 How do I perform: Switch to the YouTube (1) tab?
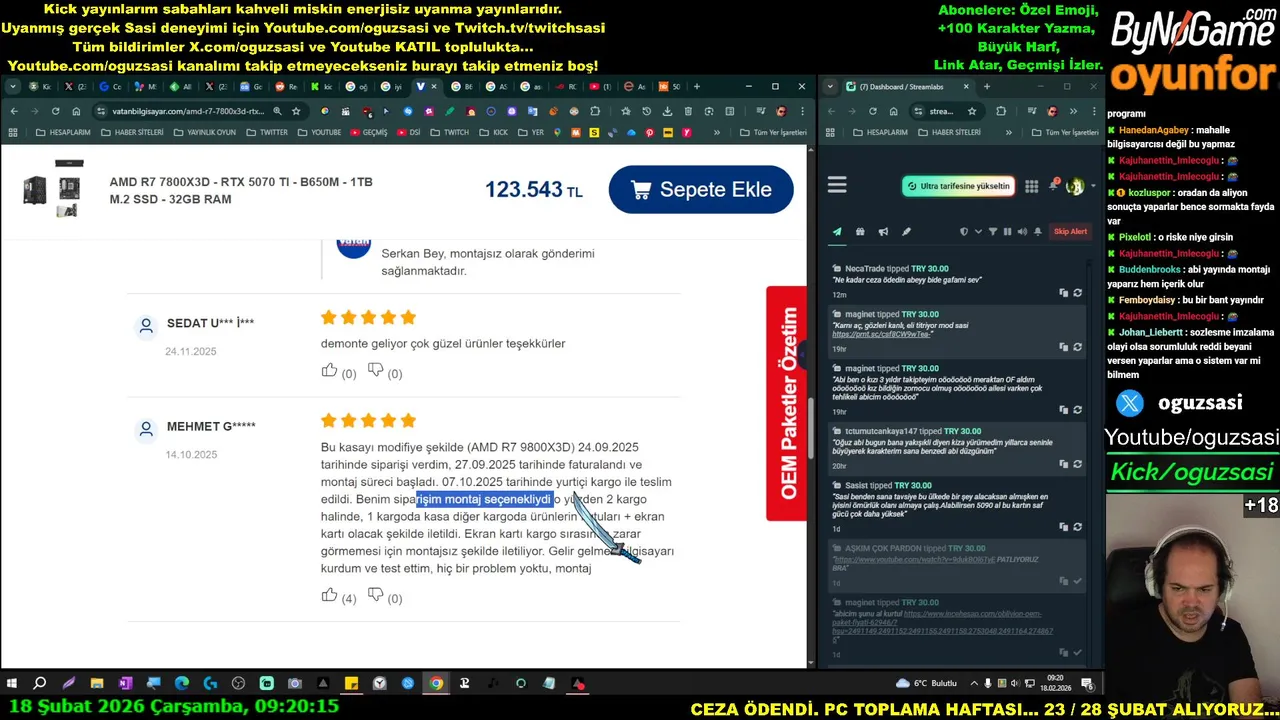(x=599, y=86)
